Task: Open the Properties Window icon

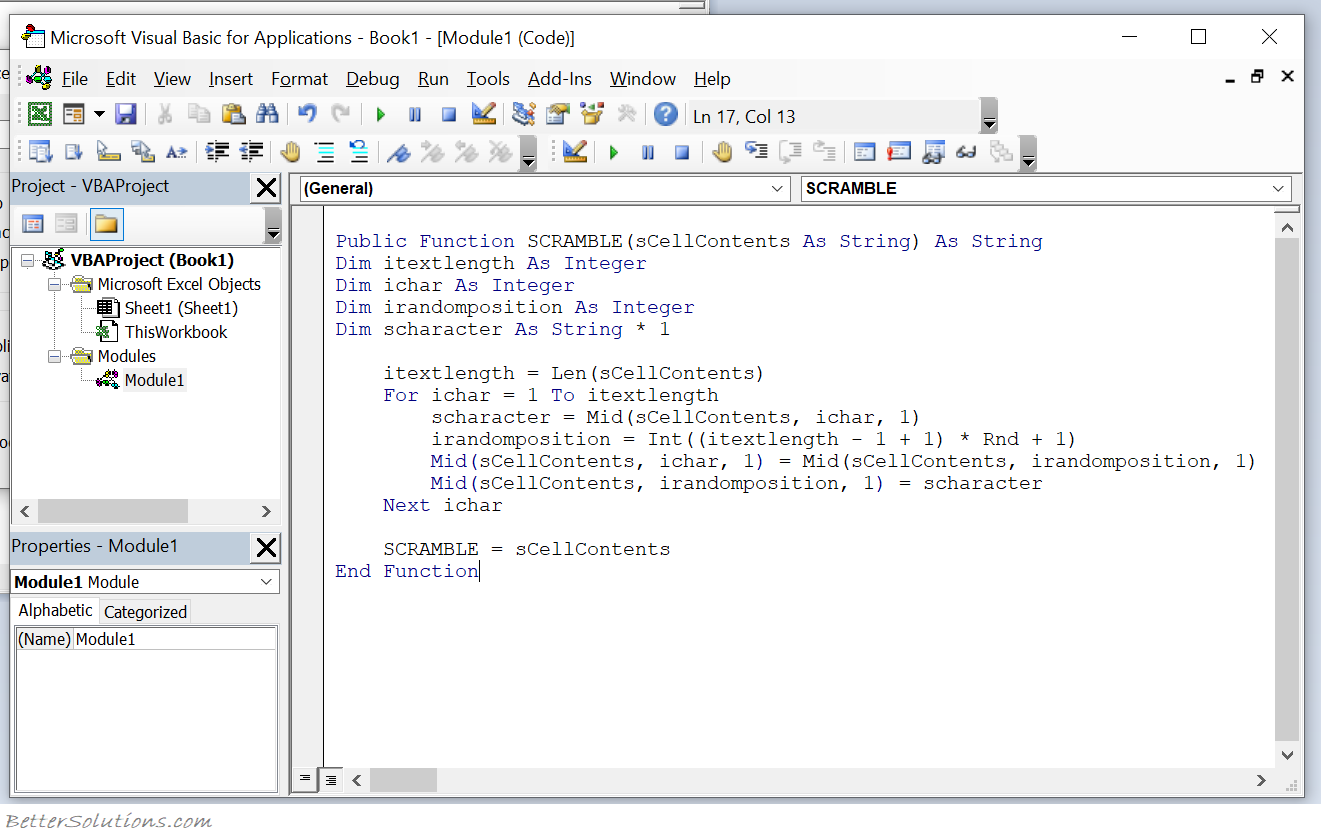Action: point(558,114)
